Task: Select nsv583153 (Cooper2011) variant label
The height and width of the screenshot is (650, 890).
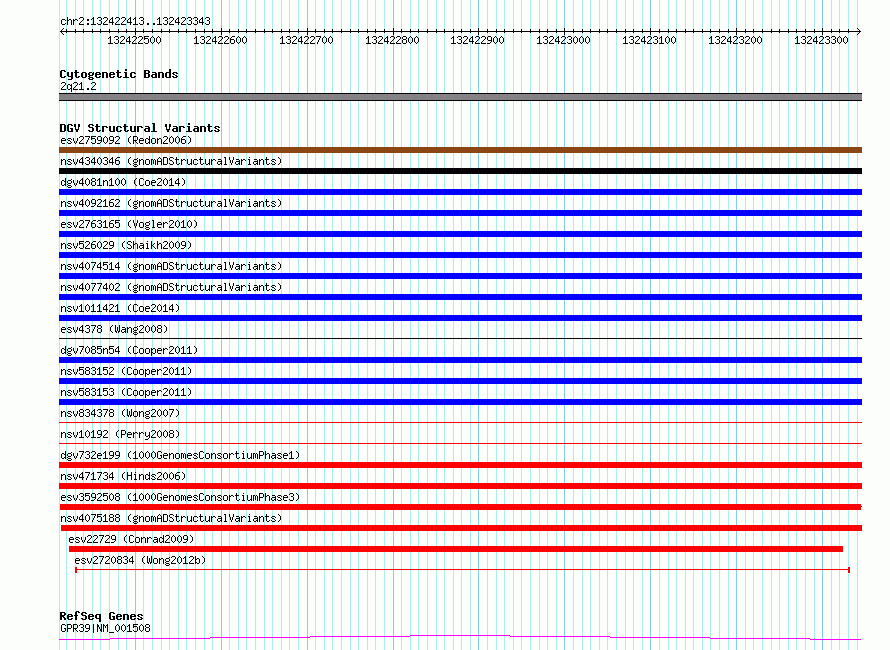Action: 126,392
